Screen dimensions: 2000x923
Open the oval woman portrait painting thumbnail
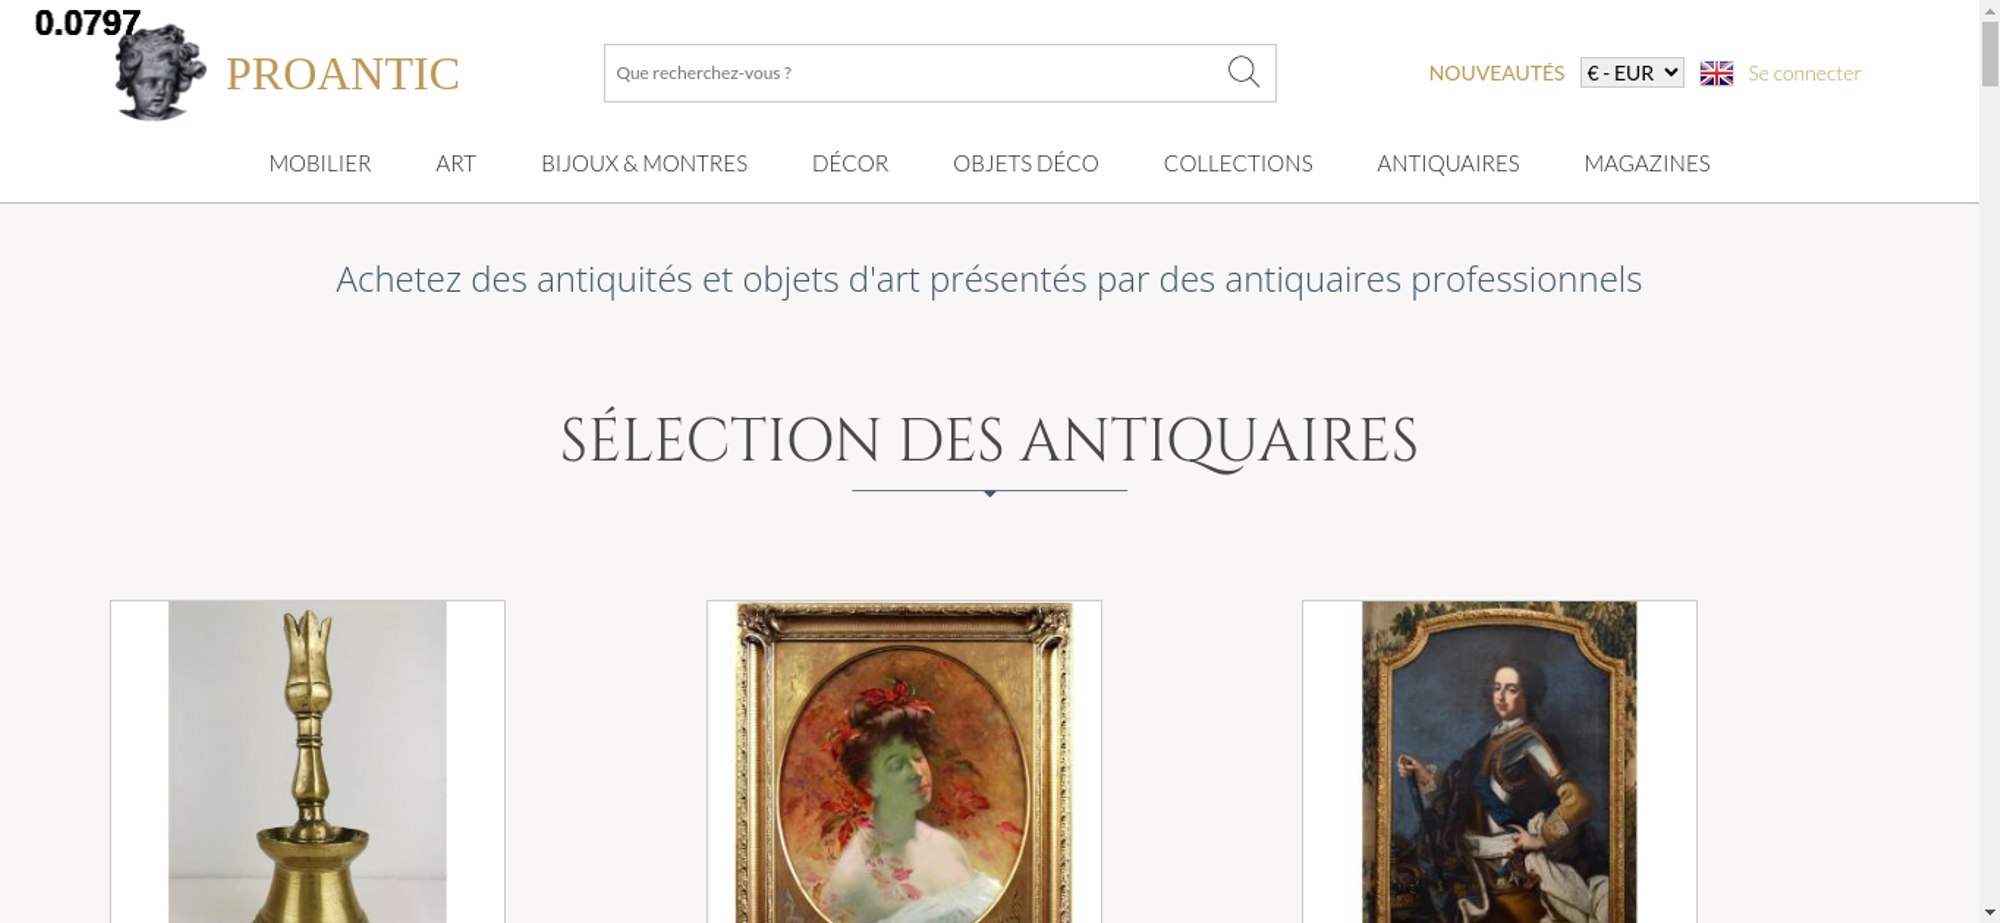(904, 762)
